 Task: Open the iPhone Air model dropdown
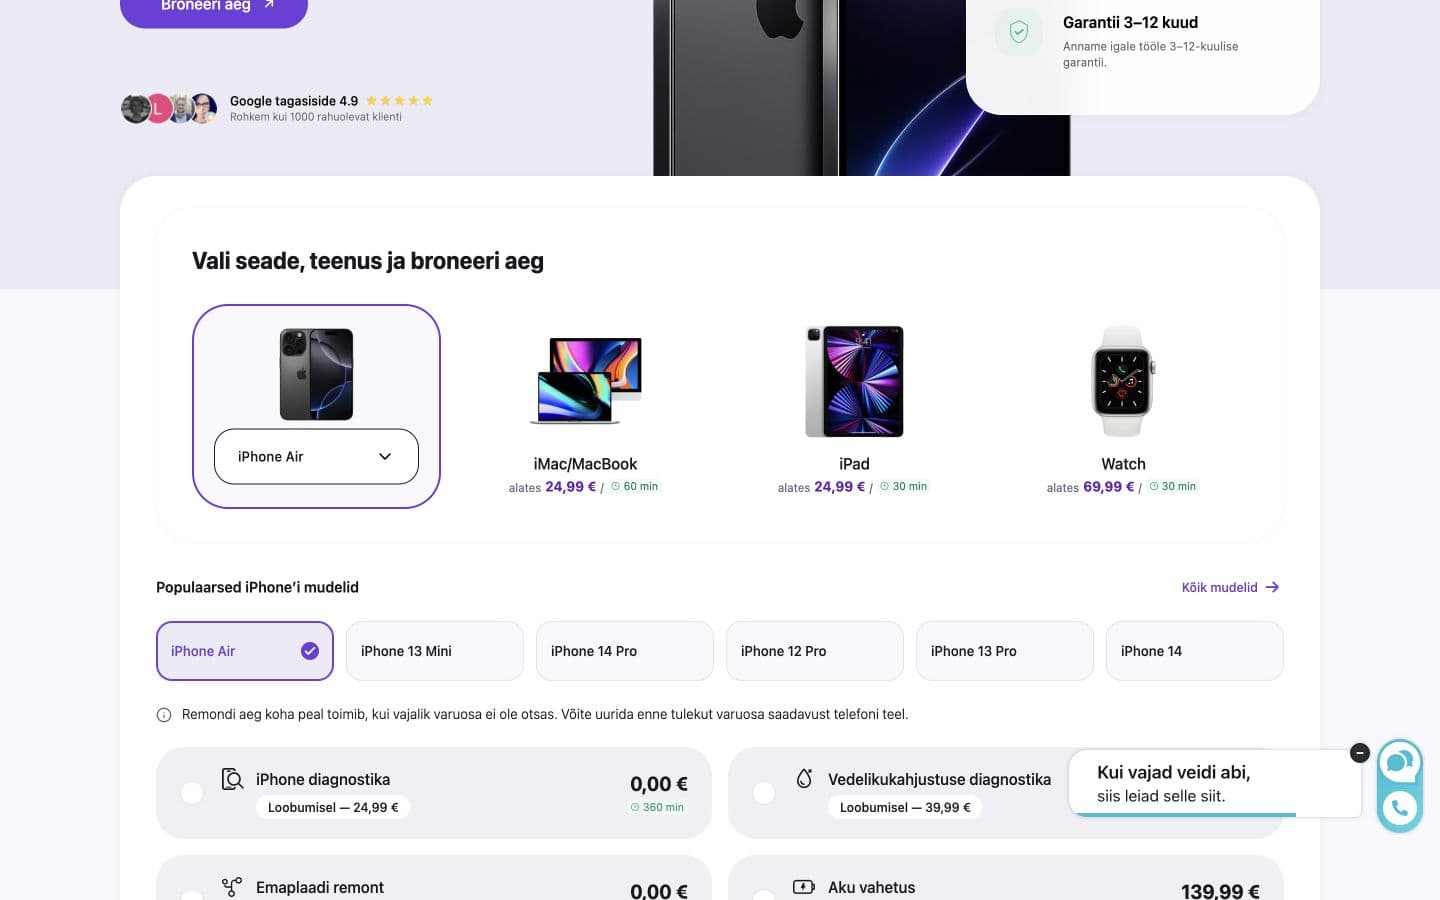coord(316,457)
